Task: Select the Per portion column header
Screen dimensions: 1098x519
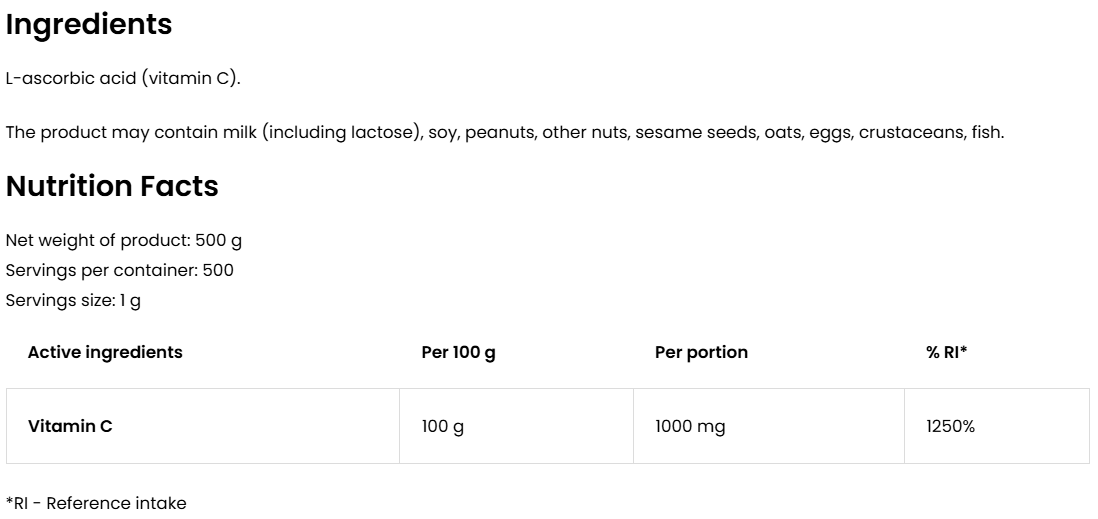Action: [701, 352]
